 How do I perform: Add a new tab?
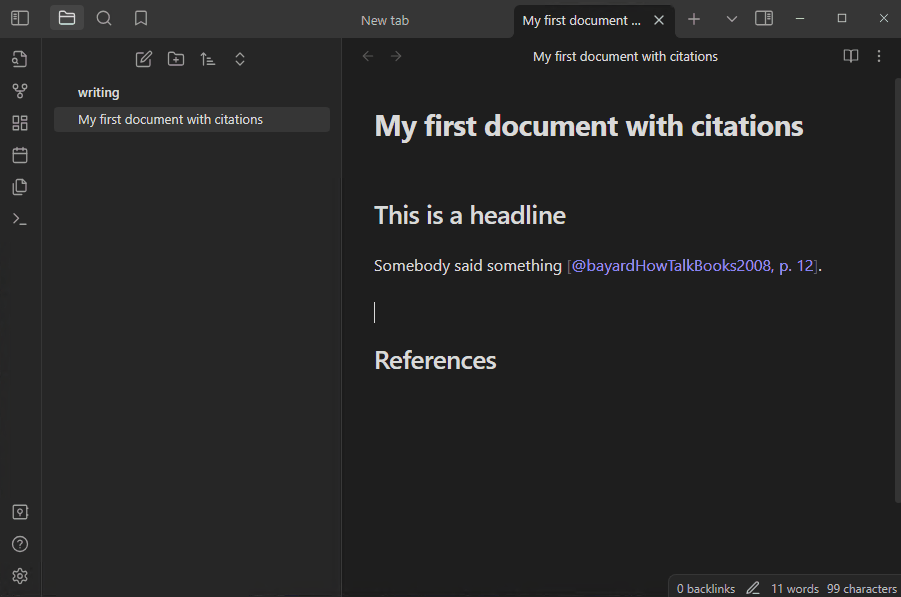pos(694,20)
